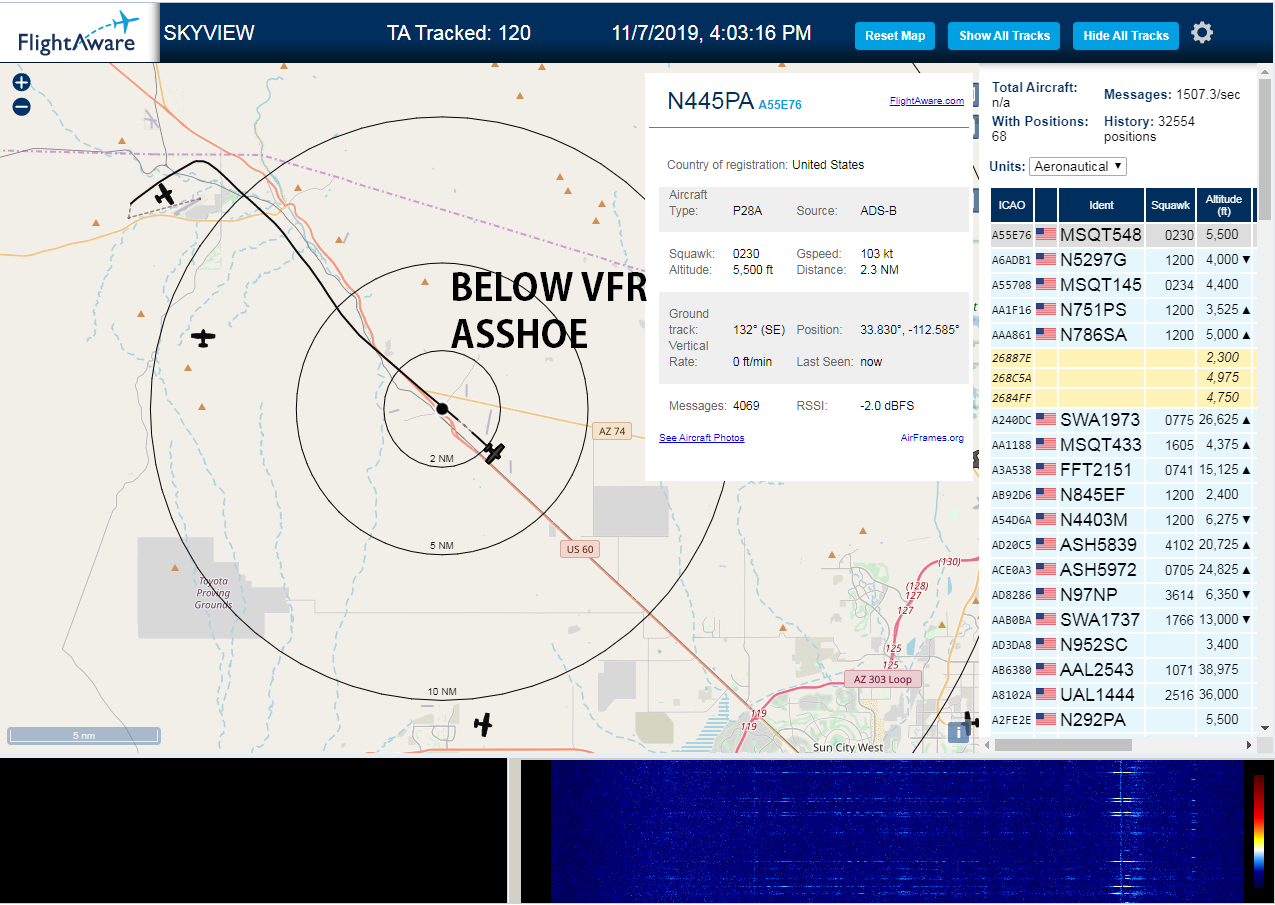Open See Aircraft Photos link
This screenshot has width=1275, height=905.
(702, 438)
